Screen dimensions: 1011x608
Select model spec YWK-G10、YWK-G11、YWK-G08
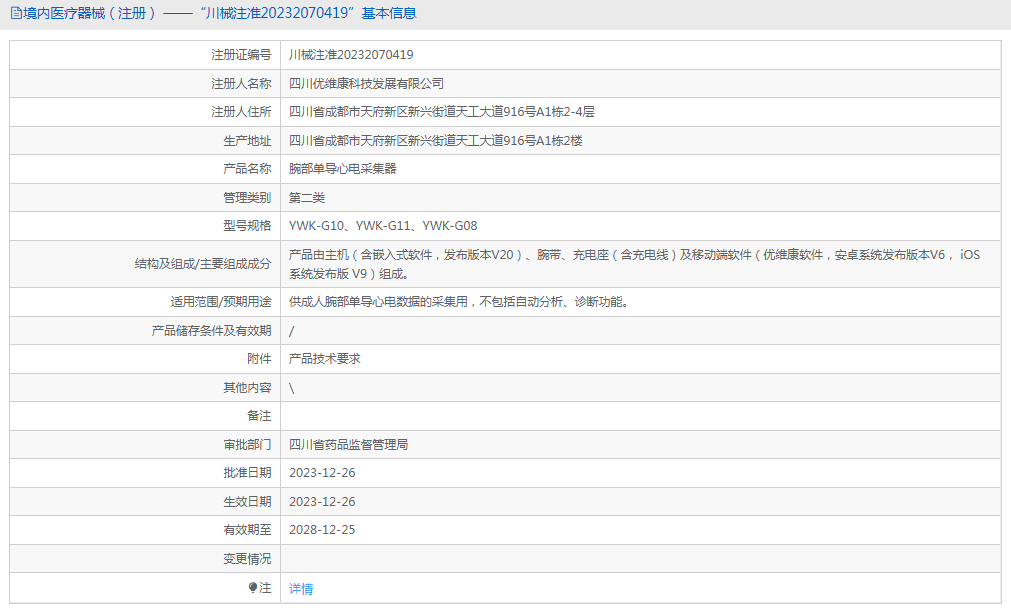(x=383, y=226)
